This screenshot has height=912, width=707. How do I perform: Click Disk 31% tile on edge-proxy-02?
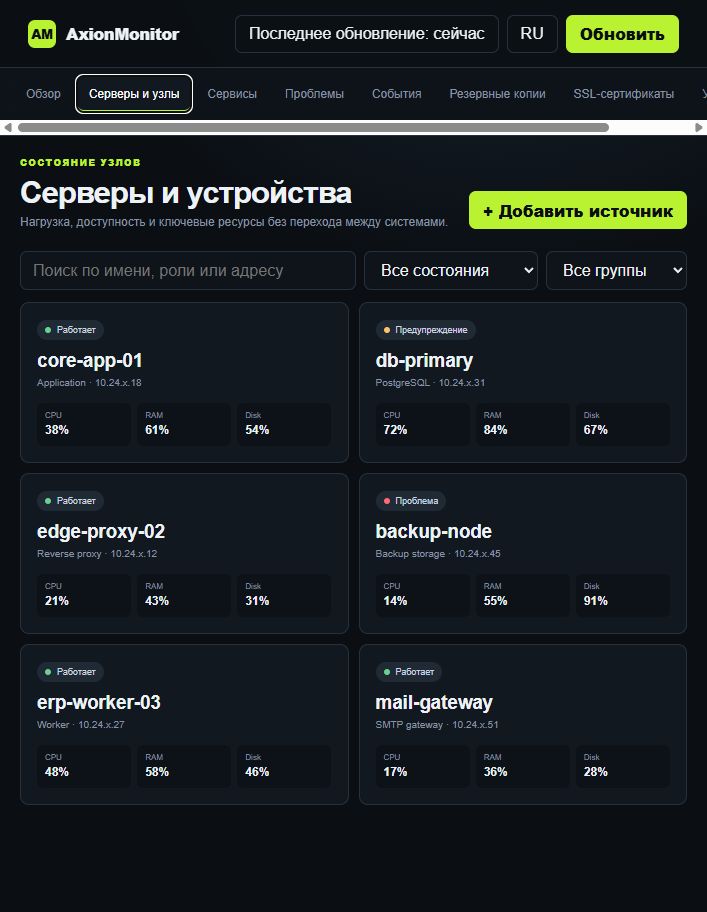[284, 595]
